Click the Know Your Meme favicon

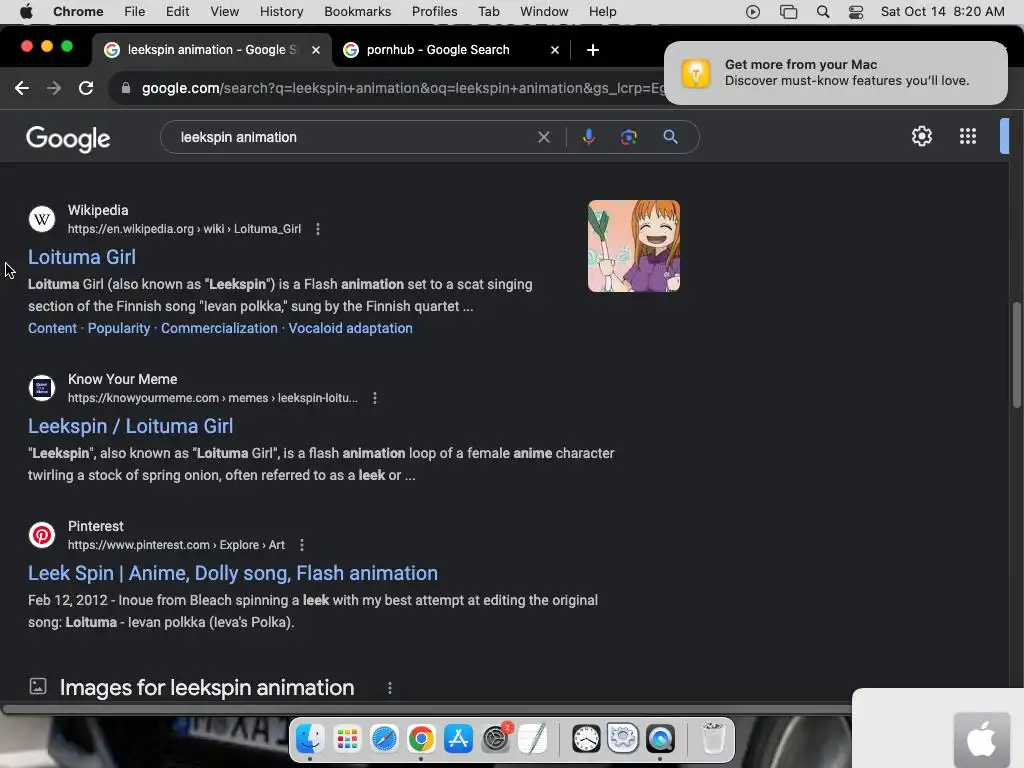(x=42, y=388)
